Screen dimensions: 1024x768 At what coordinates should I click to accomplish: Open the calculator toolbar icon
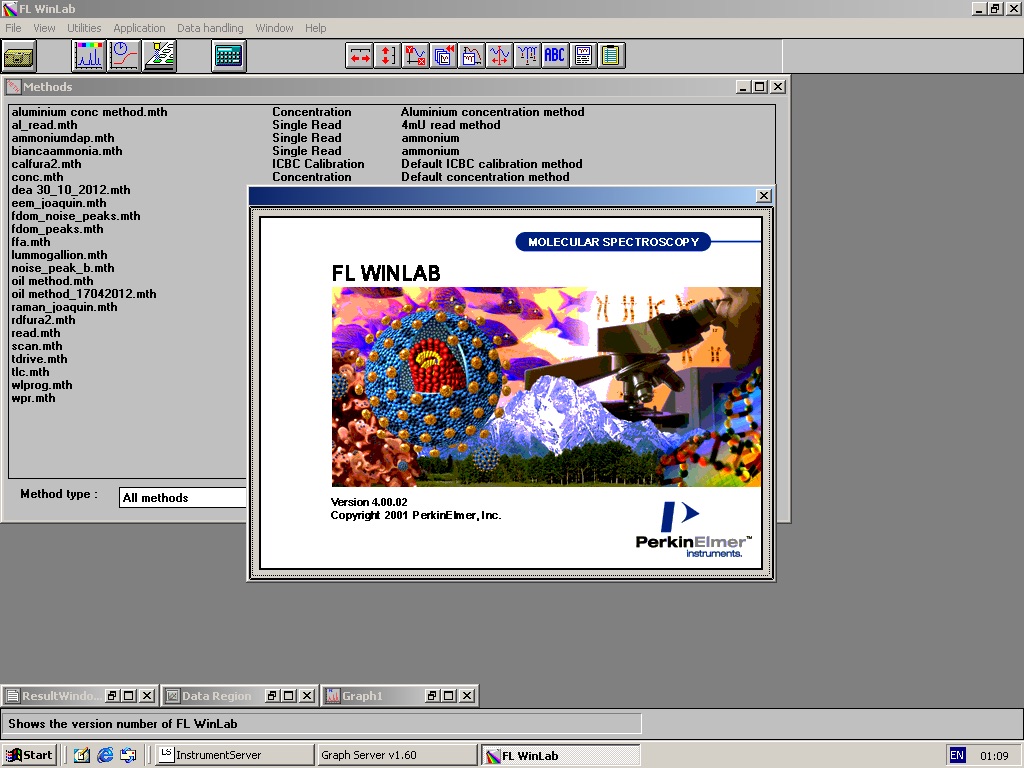pos(229,56)
